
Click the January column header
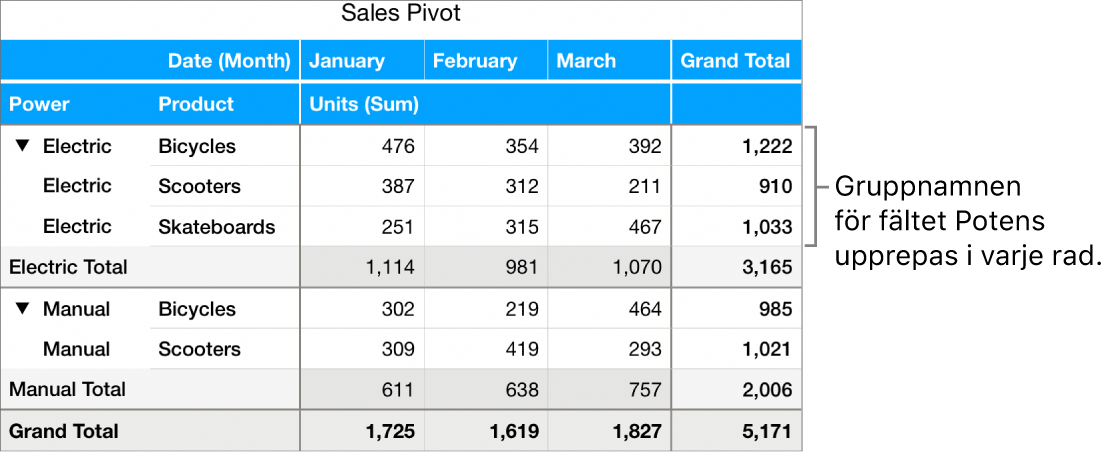coord(346,61)
